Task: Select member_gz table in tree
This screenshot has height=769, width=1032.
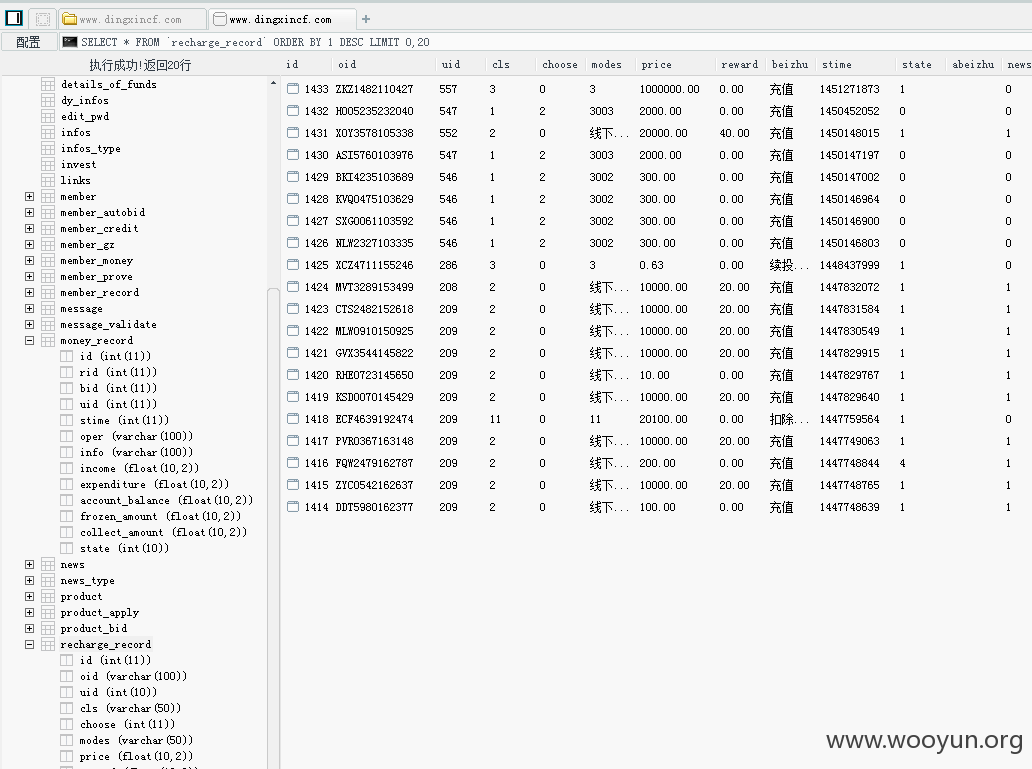Action: [x=88, y=244]
